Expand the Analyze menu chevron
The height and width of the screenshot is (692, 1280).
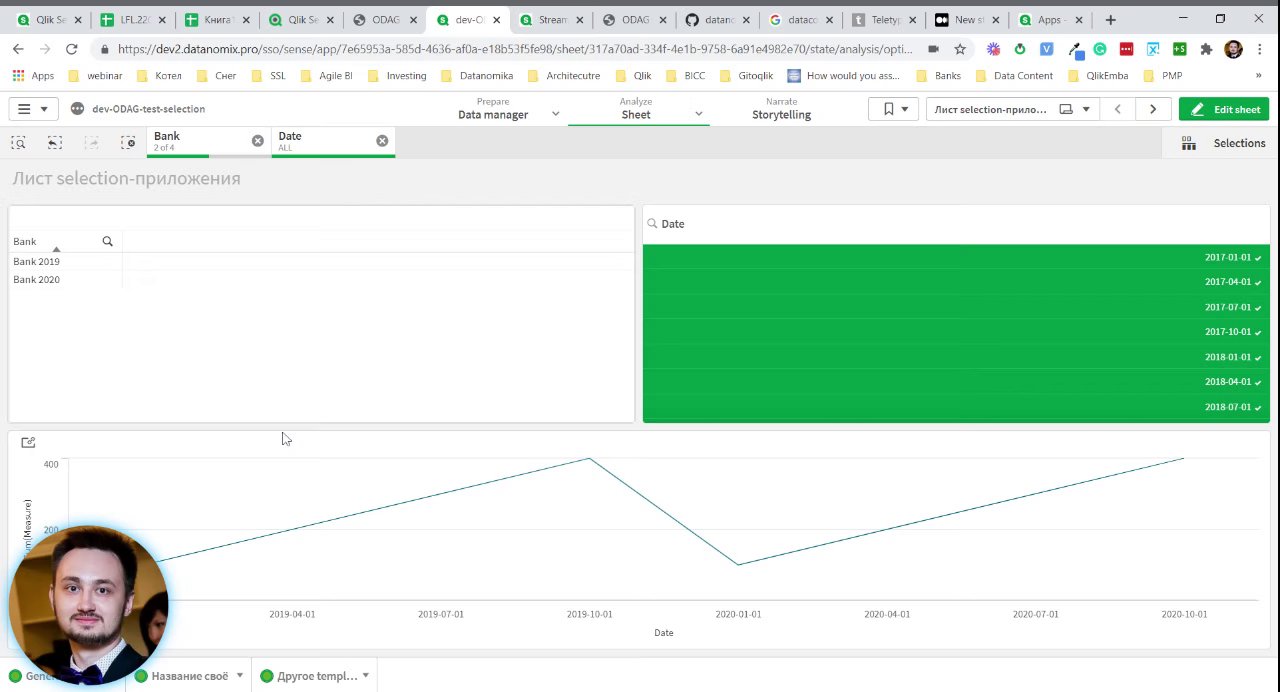[699, 114]
